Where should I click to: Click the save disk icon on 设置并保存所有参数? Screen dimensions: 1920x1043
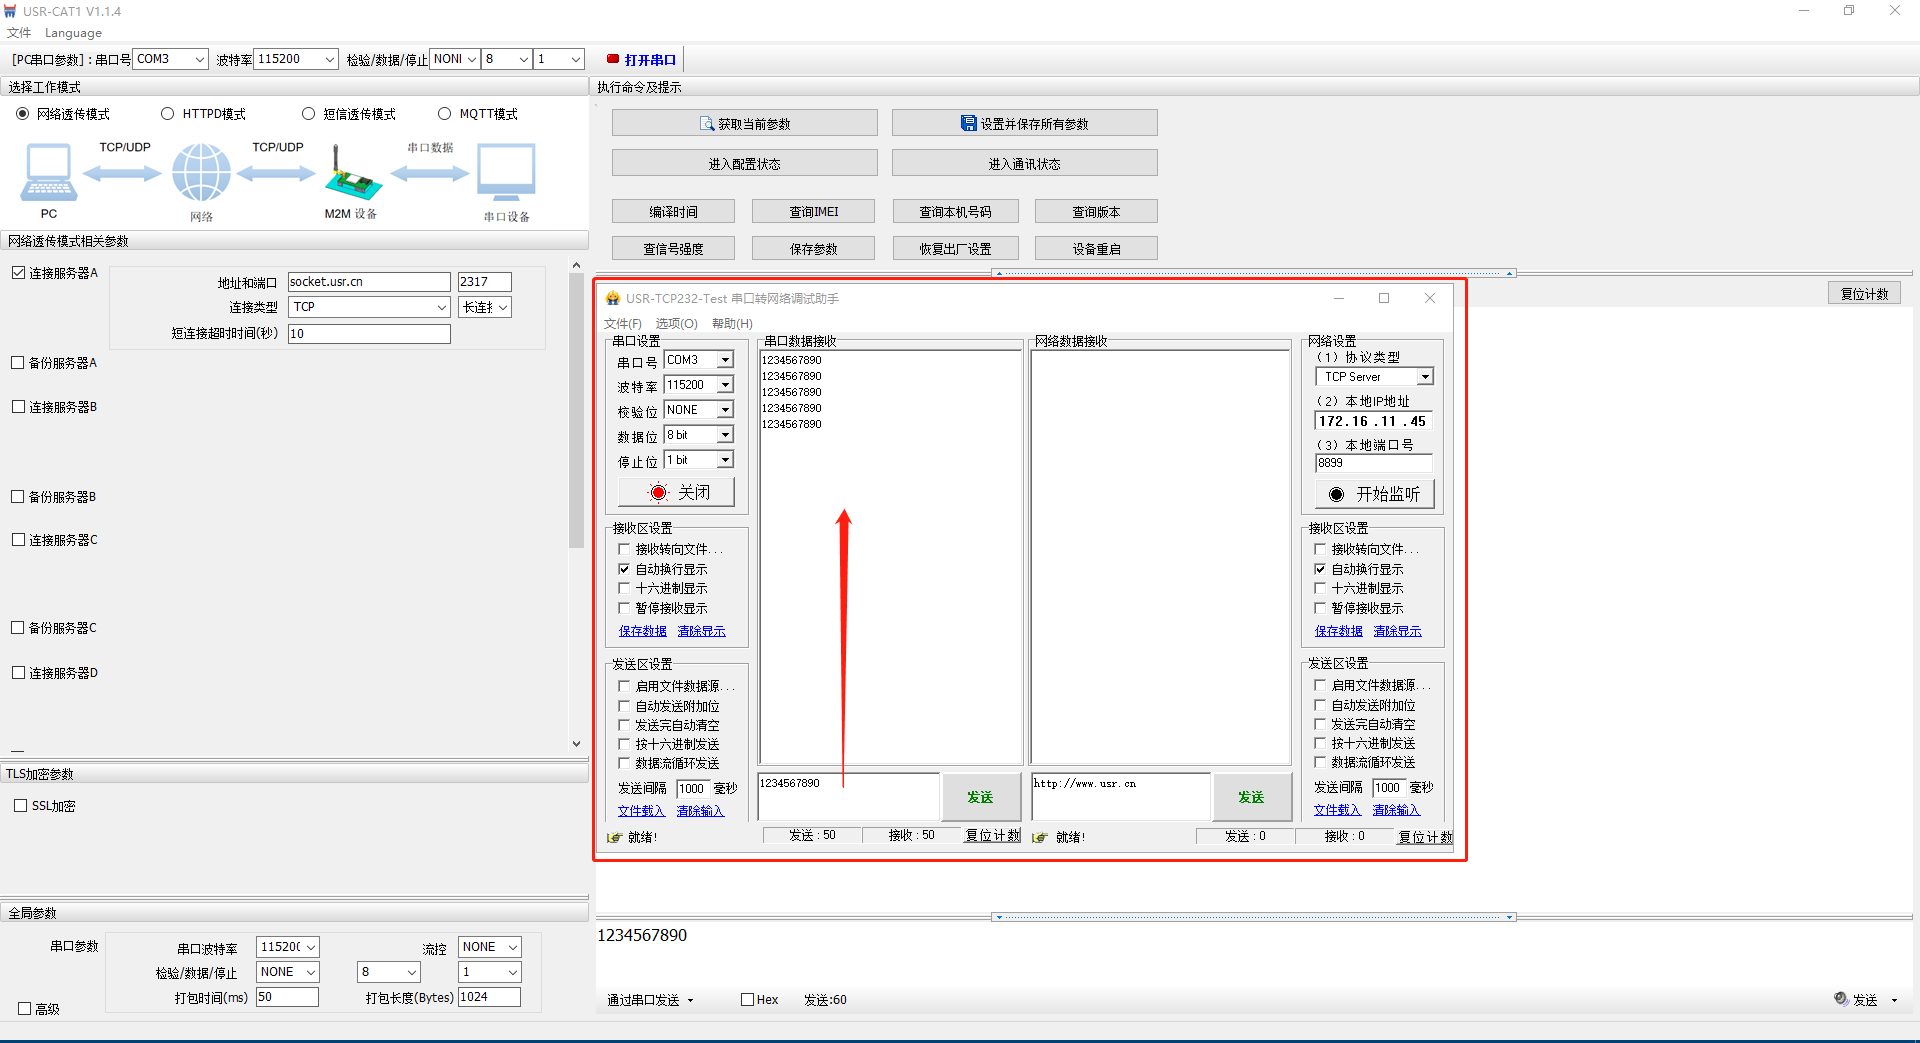pos(968,124)
